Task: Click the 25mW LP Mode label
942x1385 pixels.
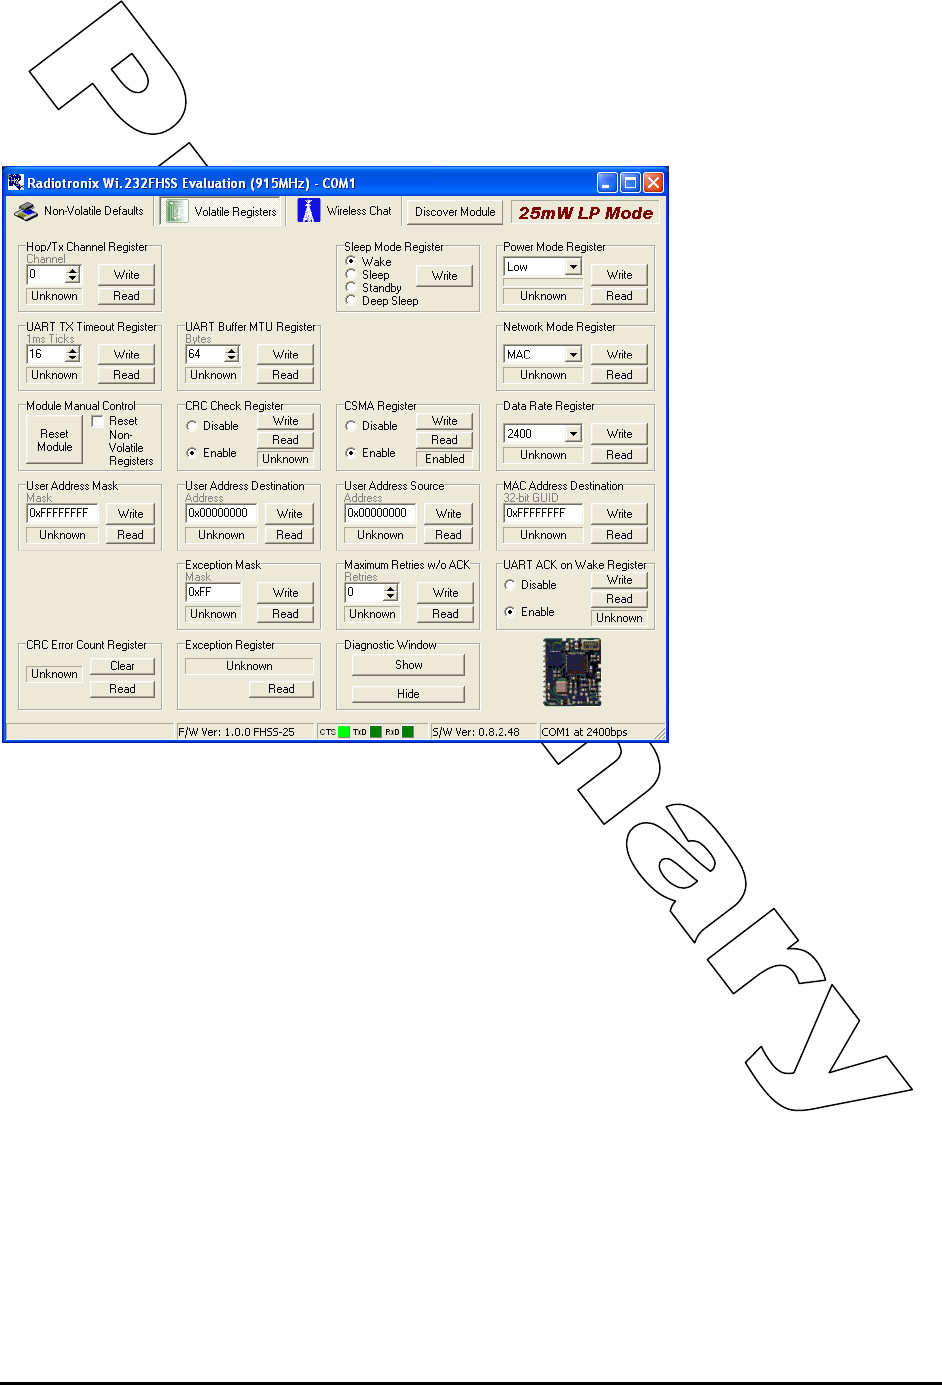Action: [x=586, y=213]
